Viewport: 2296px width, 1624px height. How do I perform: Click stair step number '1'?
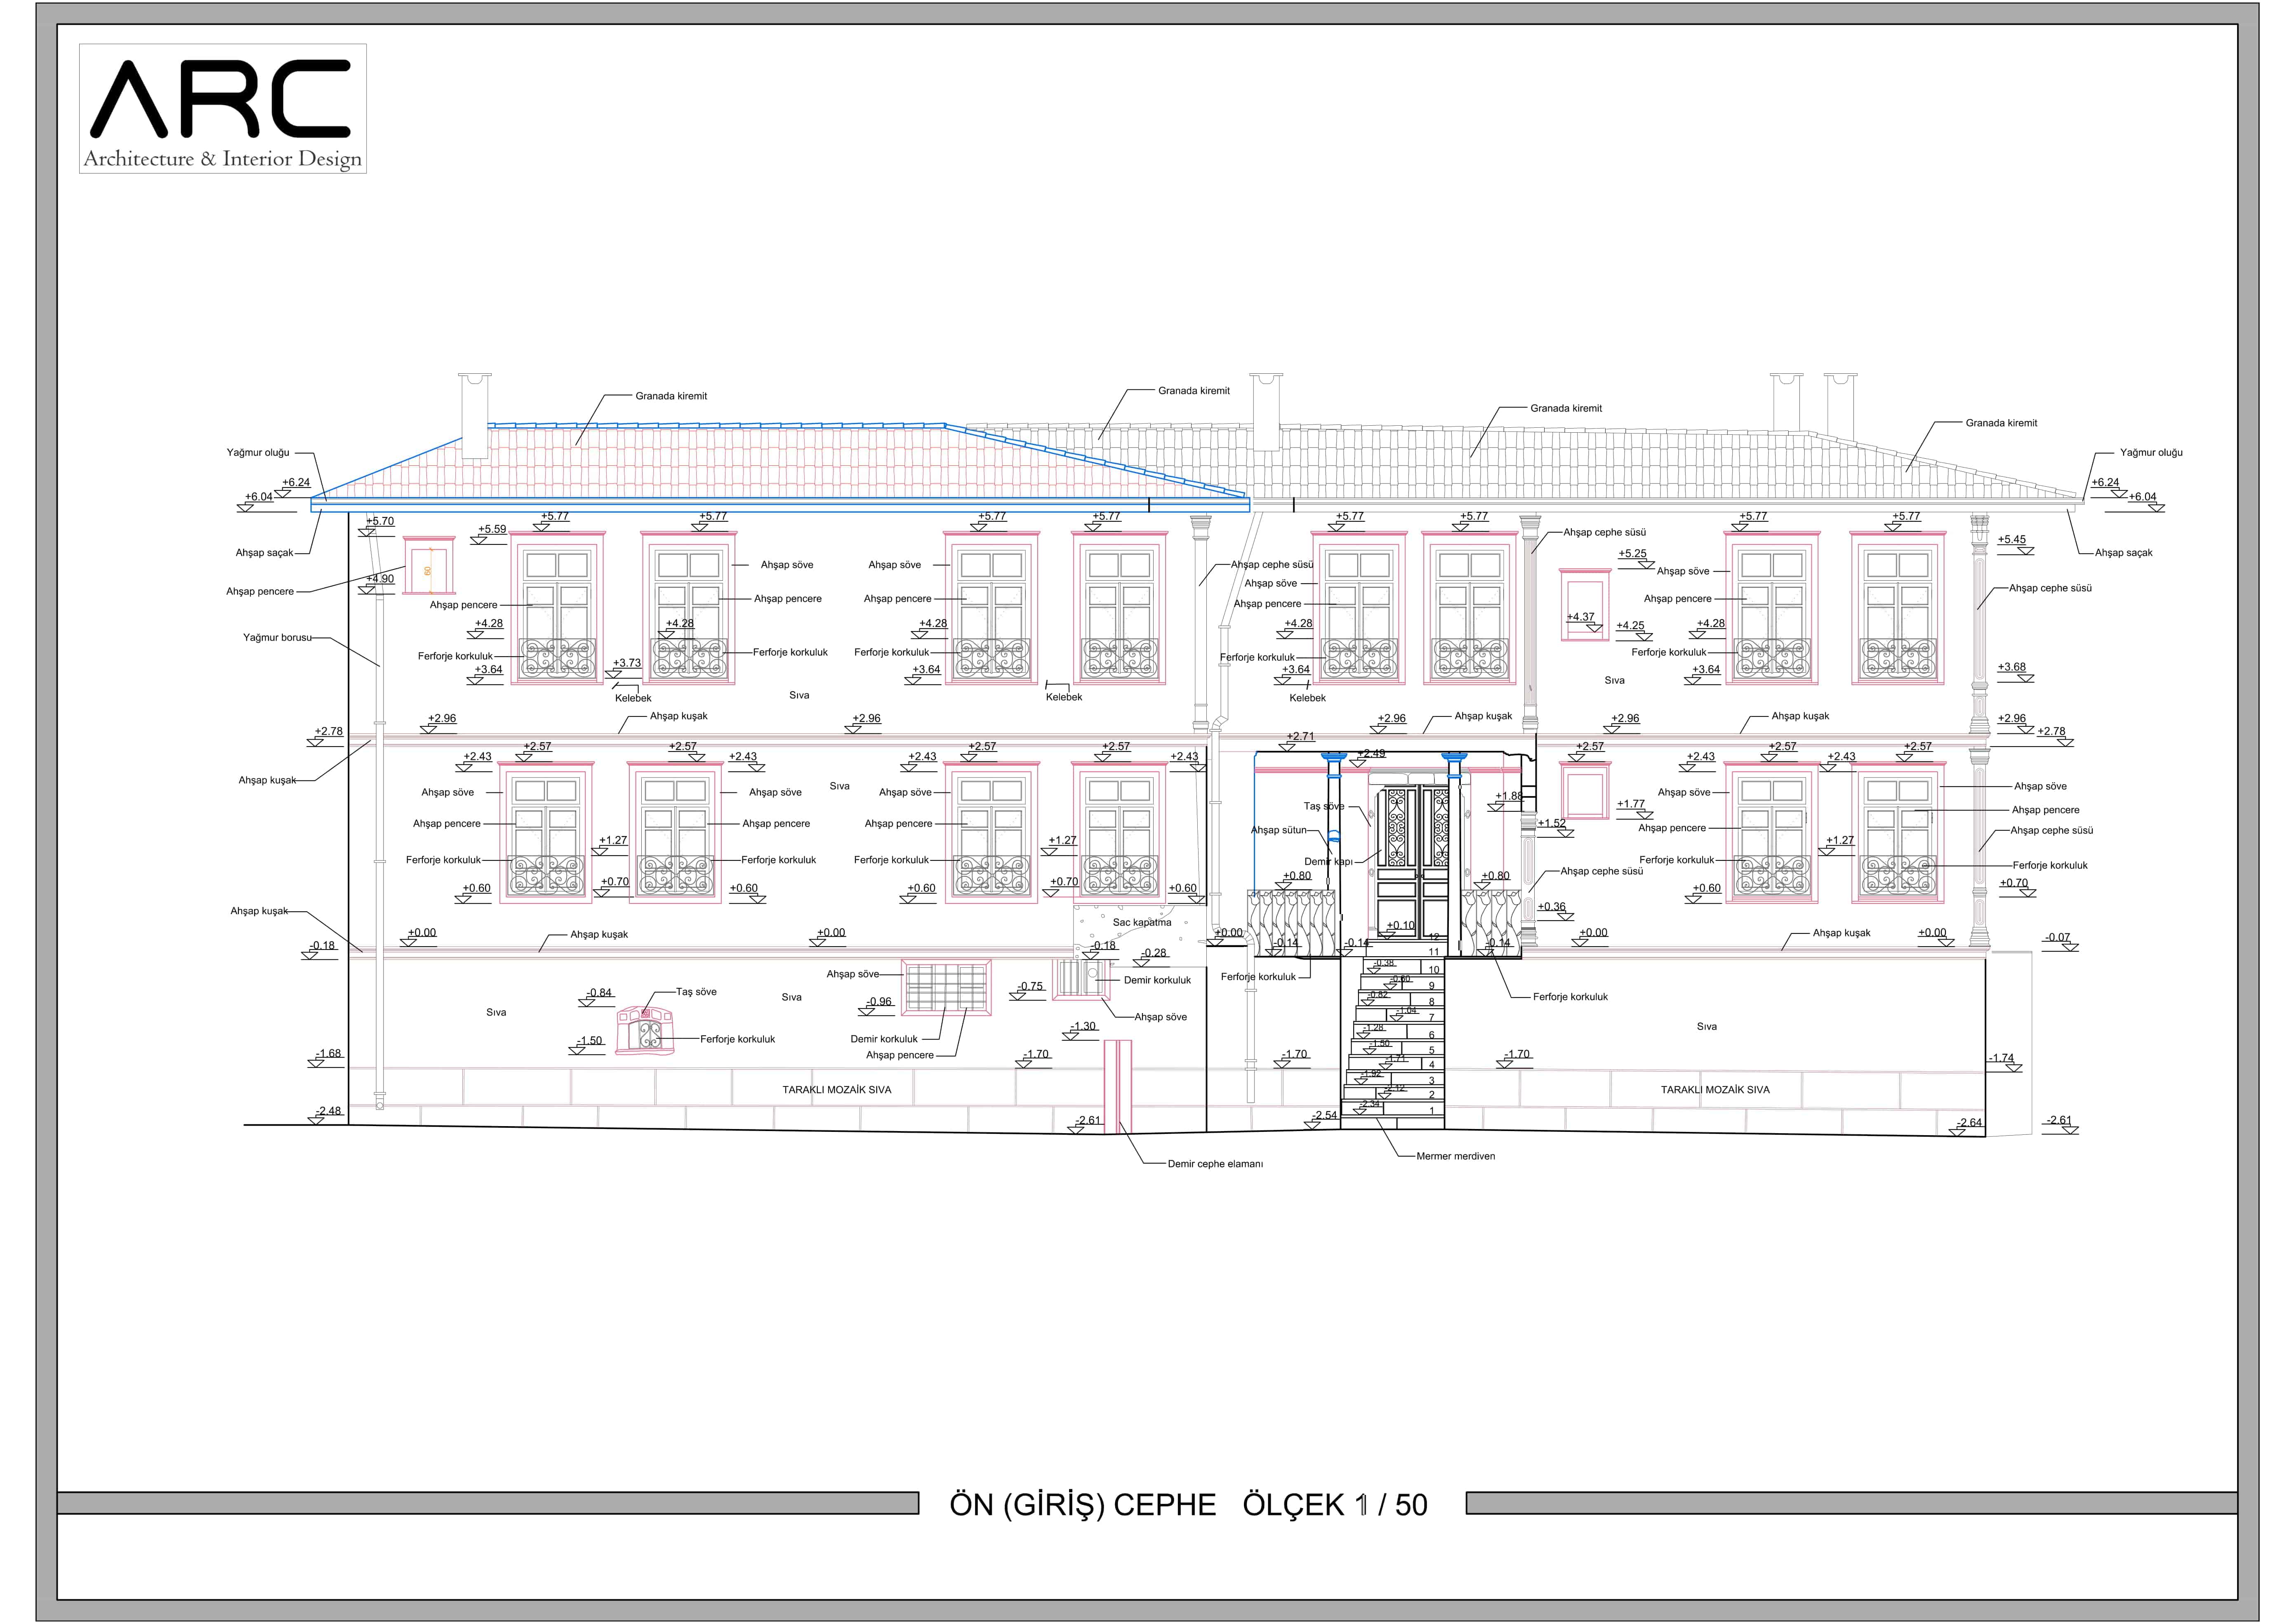pos(1431,1111)
